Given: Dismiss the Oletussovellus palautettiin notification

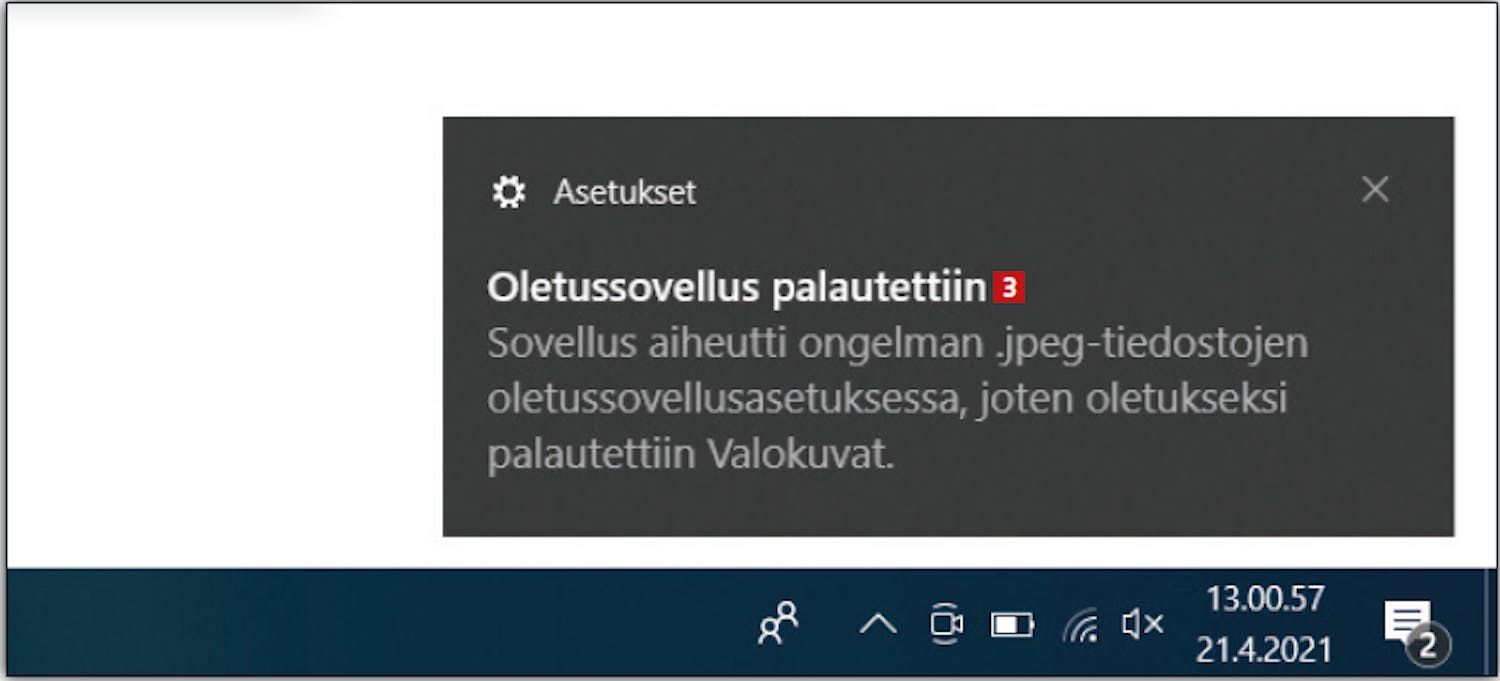Looking at the screenshot, I should [1375, 189].
